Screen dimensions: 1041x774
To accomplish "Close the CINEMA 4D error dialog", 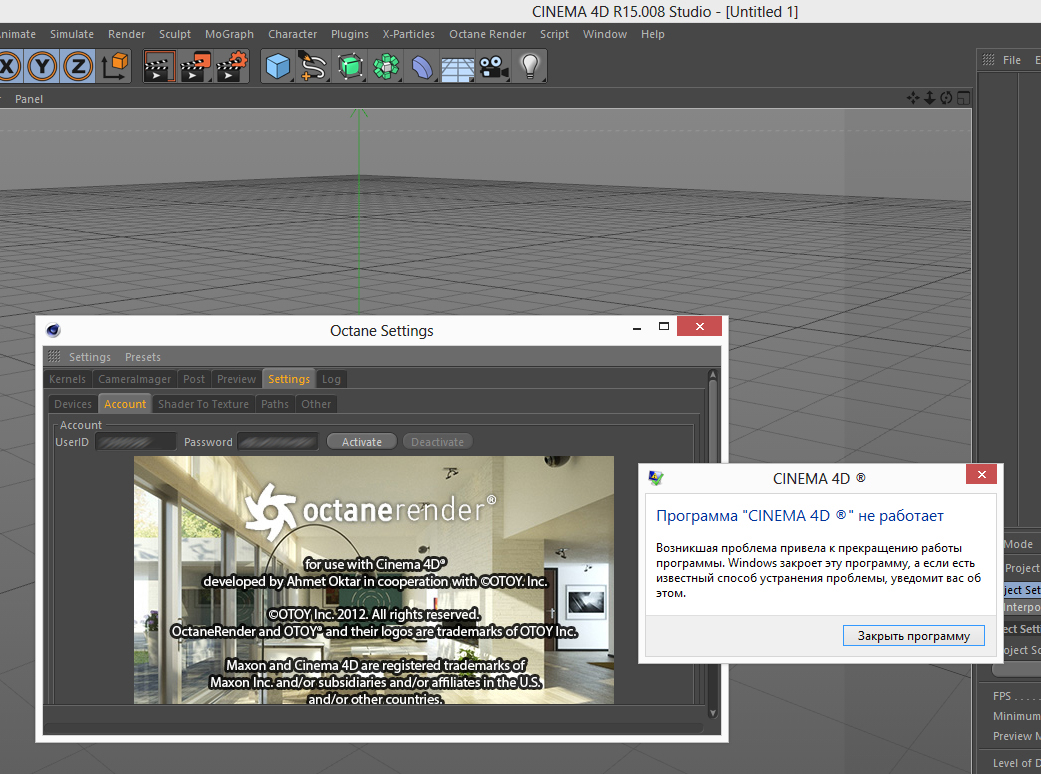I will click(981, 474).
